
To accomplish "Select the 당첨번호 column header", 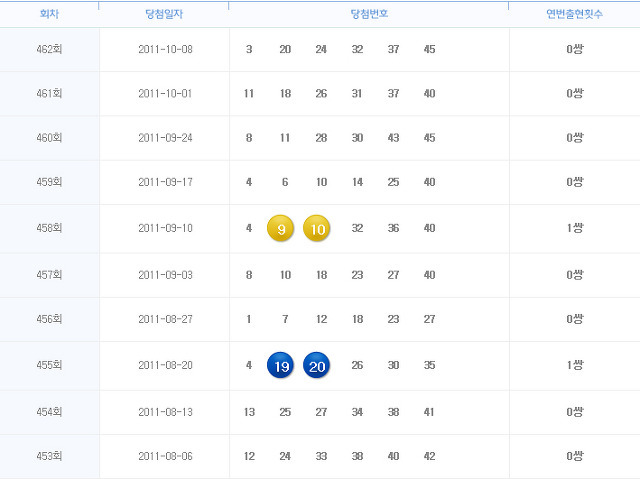I will (369, 14).
